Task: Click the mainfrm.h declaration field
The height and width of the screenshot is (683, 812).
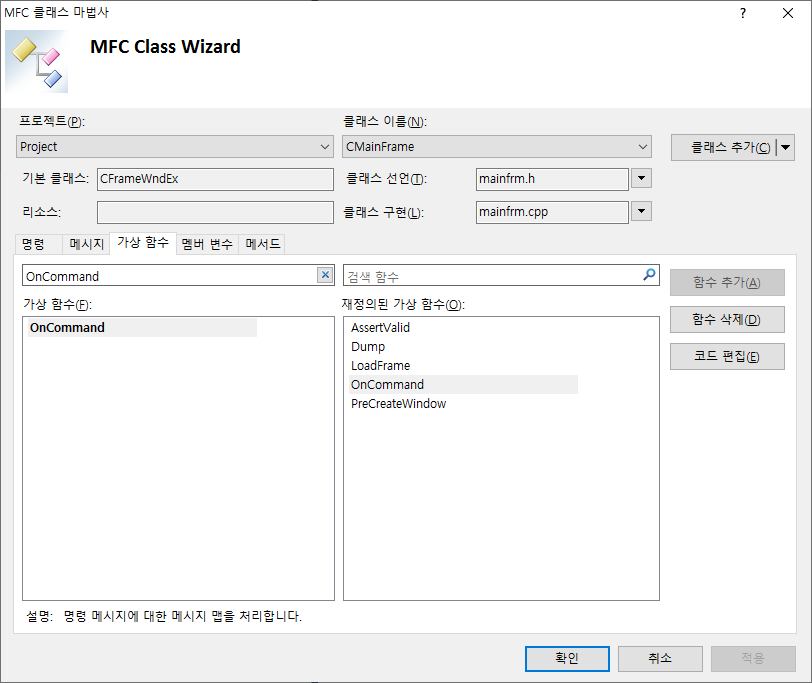Action: click(552, 179)
